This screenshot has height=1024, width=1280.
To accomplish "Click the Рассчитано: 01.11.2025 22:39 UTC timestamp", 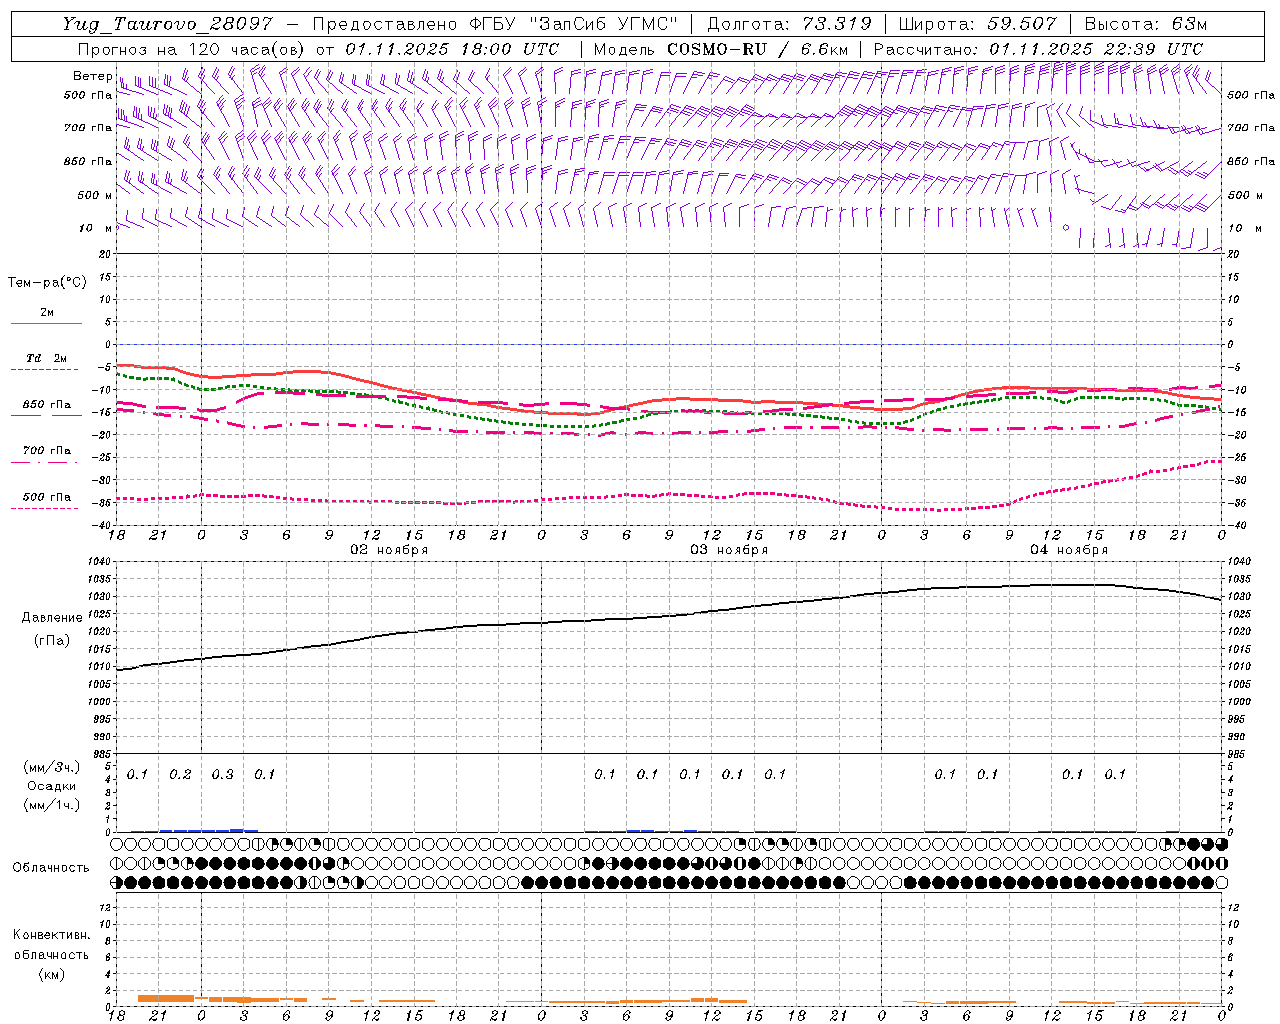I will pyautogui.click(x=1038, y=49).
